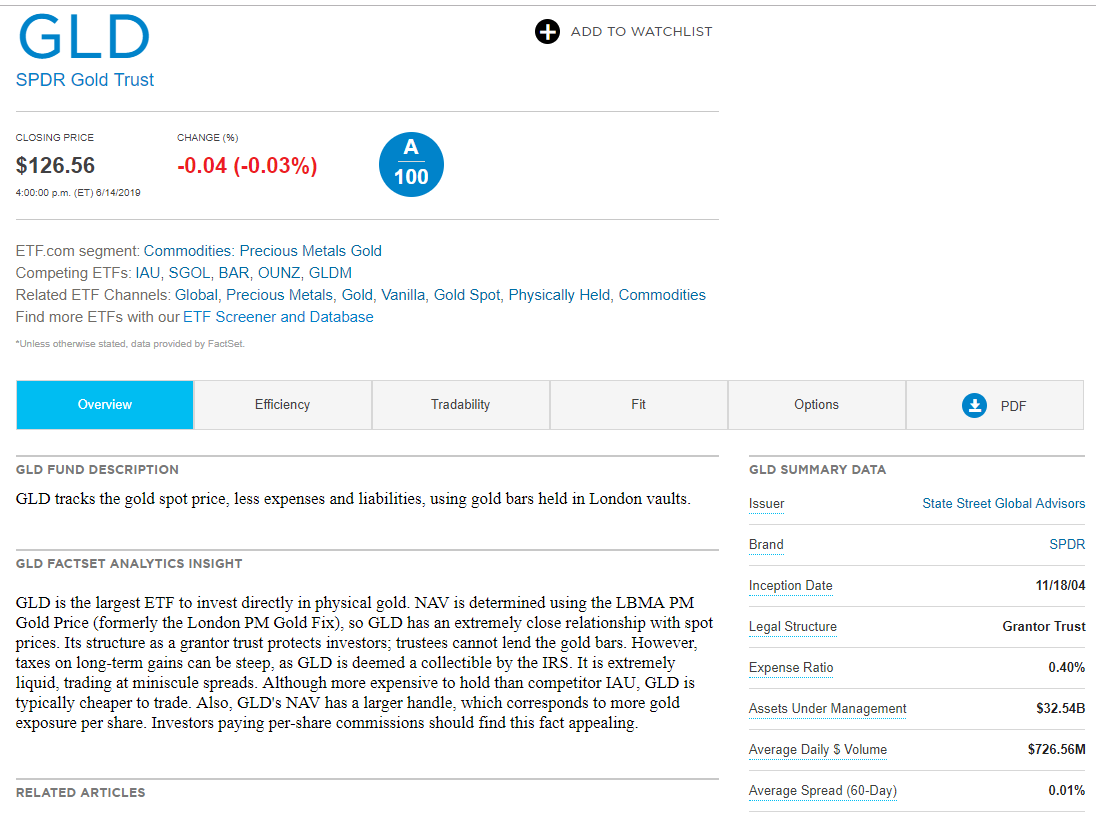Click the PDF download arrow icon
Screen dimensions: 1096x814
tap(974, 405)
